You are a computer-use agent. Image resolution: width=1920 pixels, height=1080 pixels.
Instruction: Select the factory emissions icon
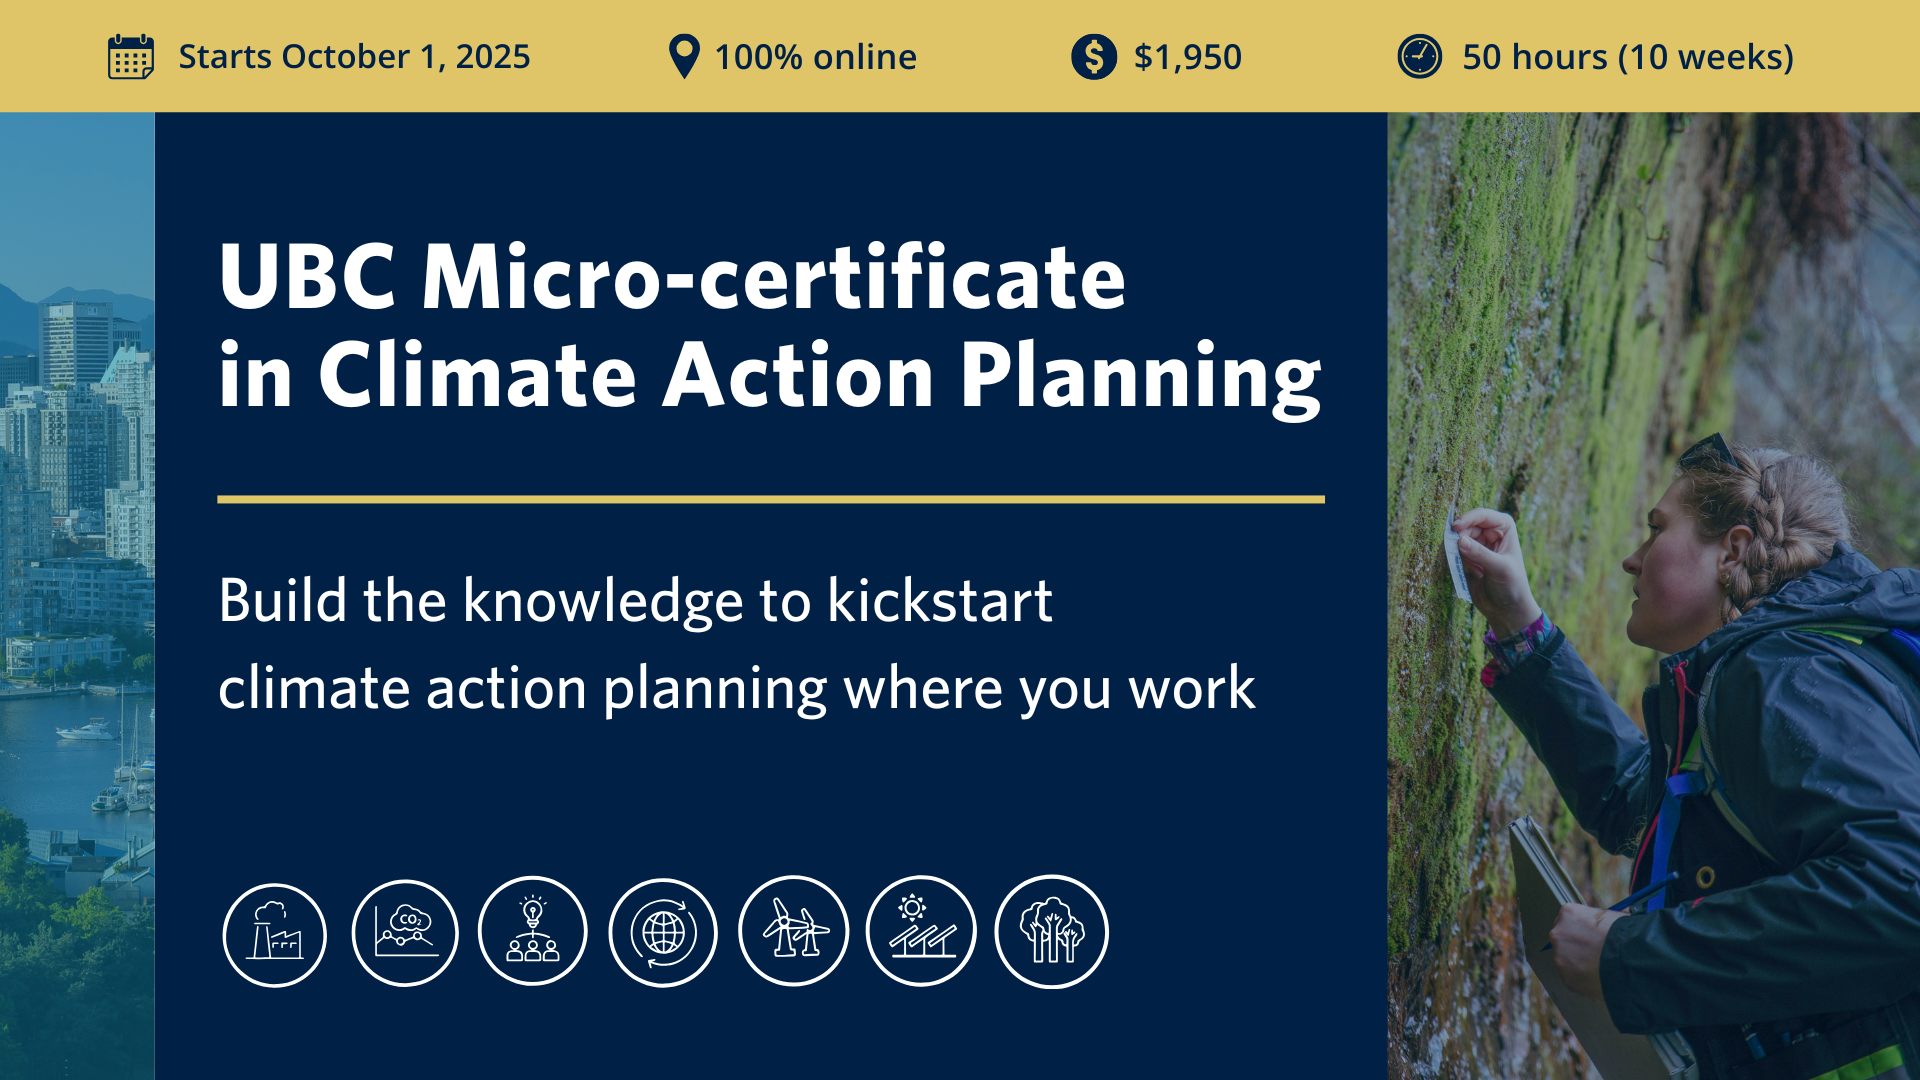[275, 934]
